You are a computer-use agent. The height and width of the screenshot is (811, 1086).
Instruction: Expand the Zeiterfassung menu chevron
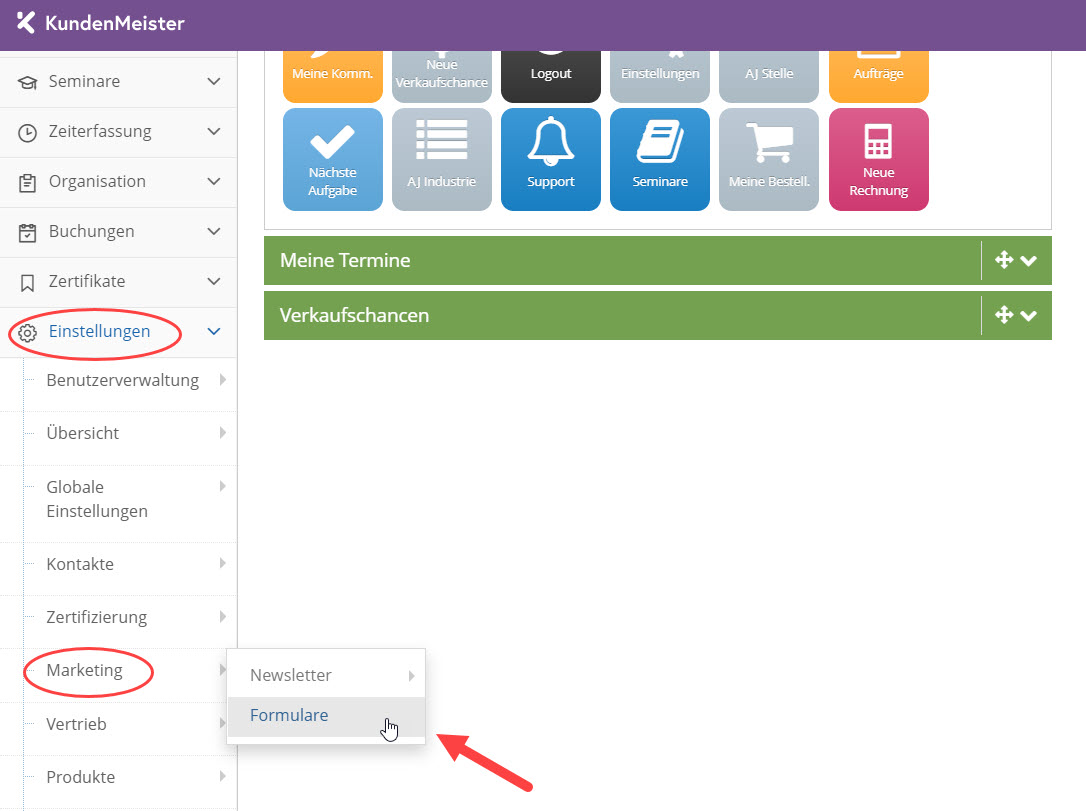tap(214, 131)
